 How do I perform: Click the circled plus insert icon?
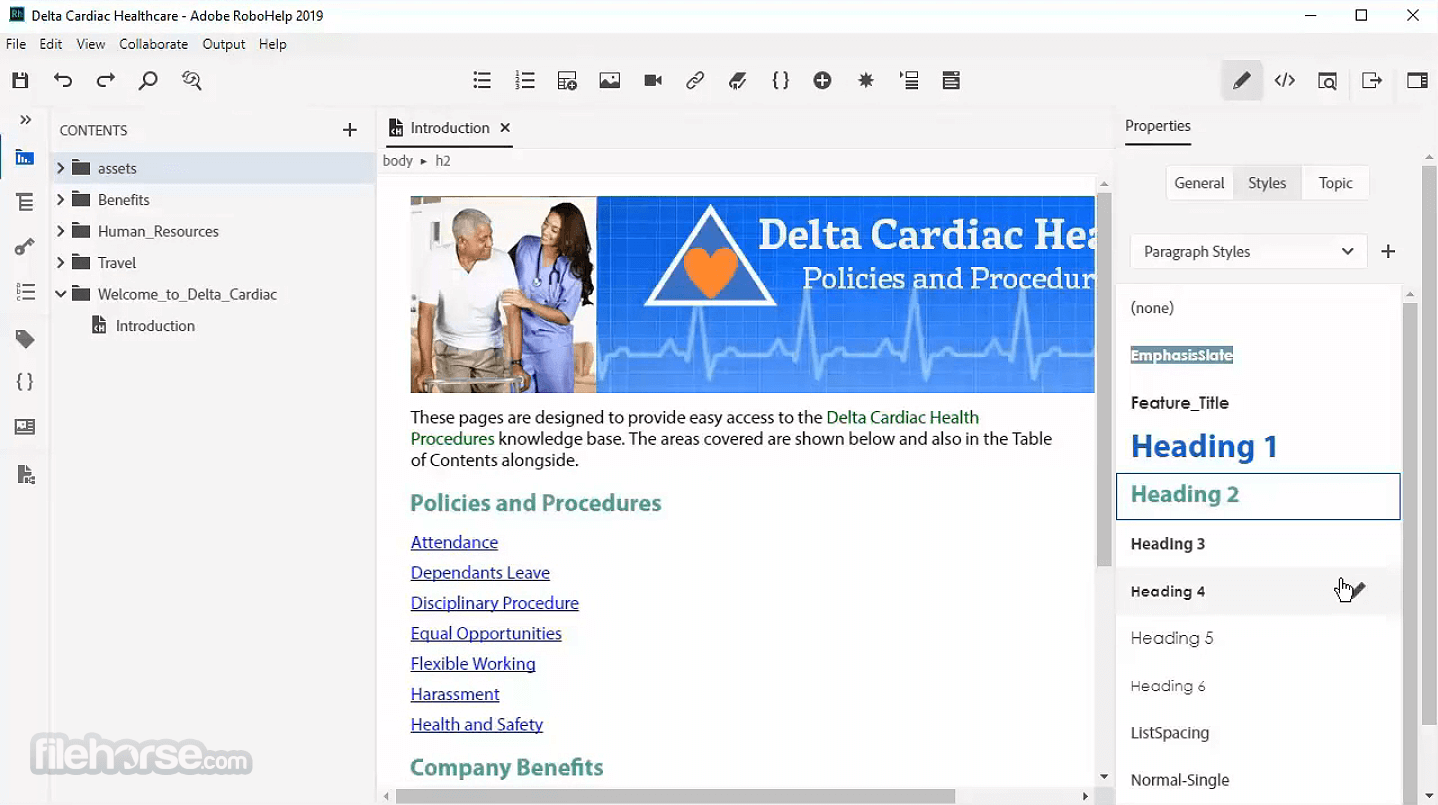pyautogui.click(x=823, y=81)
